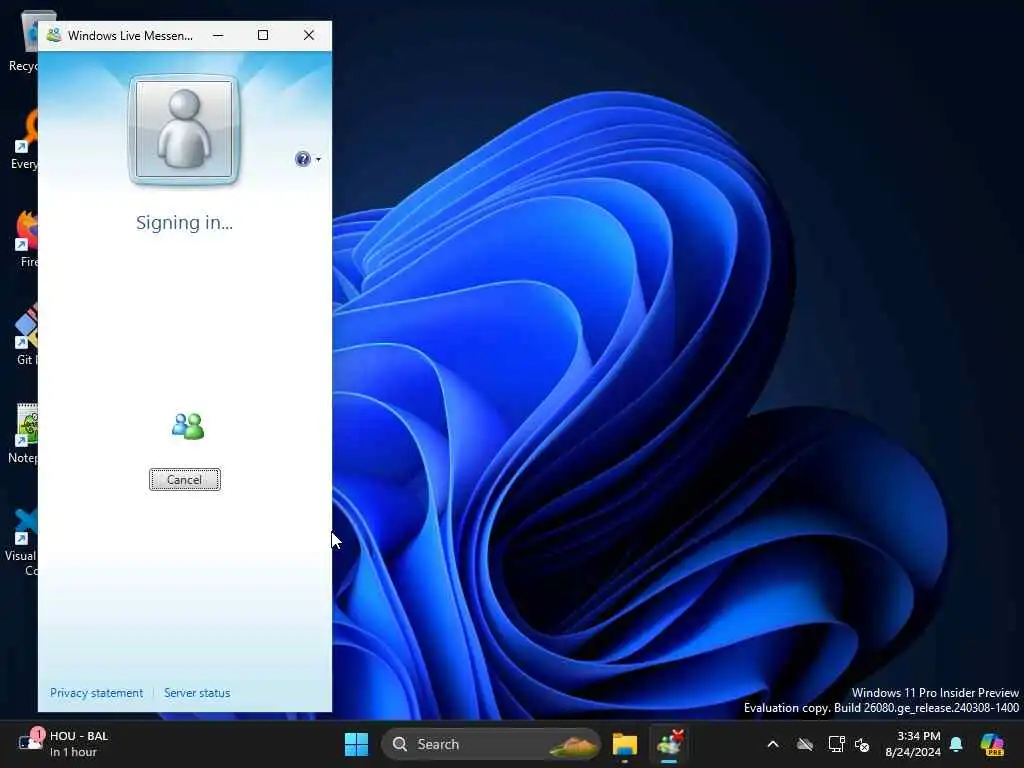Cancel the Messenger sign-in
This screenshot has height=768, width=1024.
(x=185, y=479)
